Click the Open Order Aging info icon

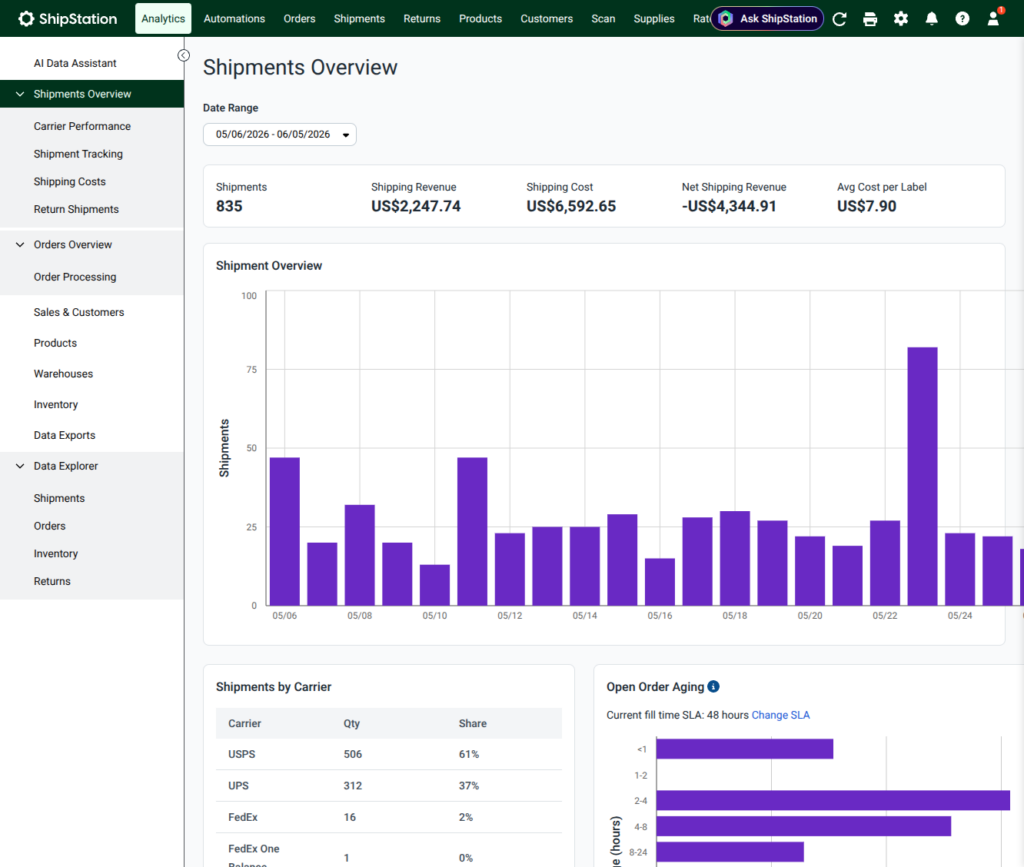(714, 686)
